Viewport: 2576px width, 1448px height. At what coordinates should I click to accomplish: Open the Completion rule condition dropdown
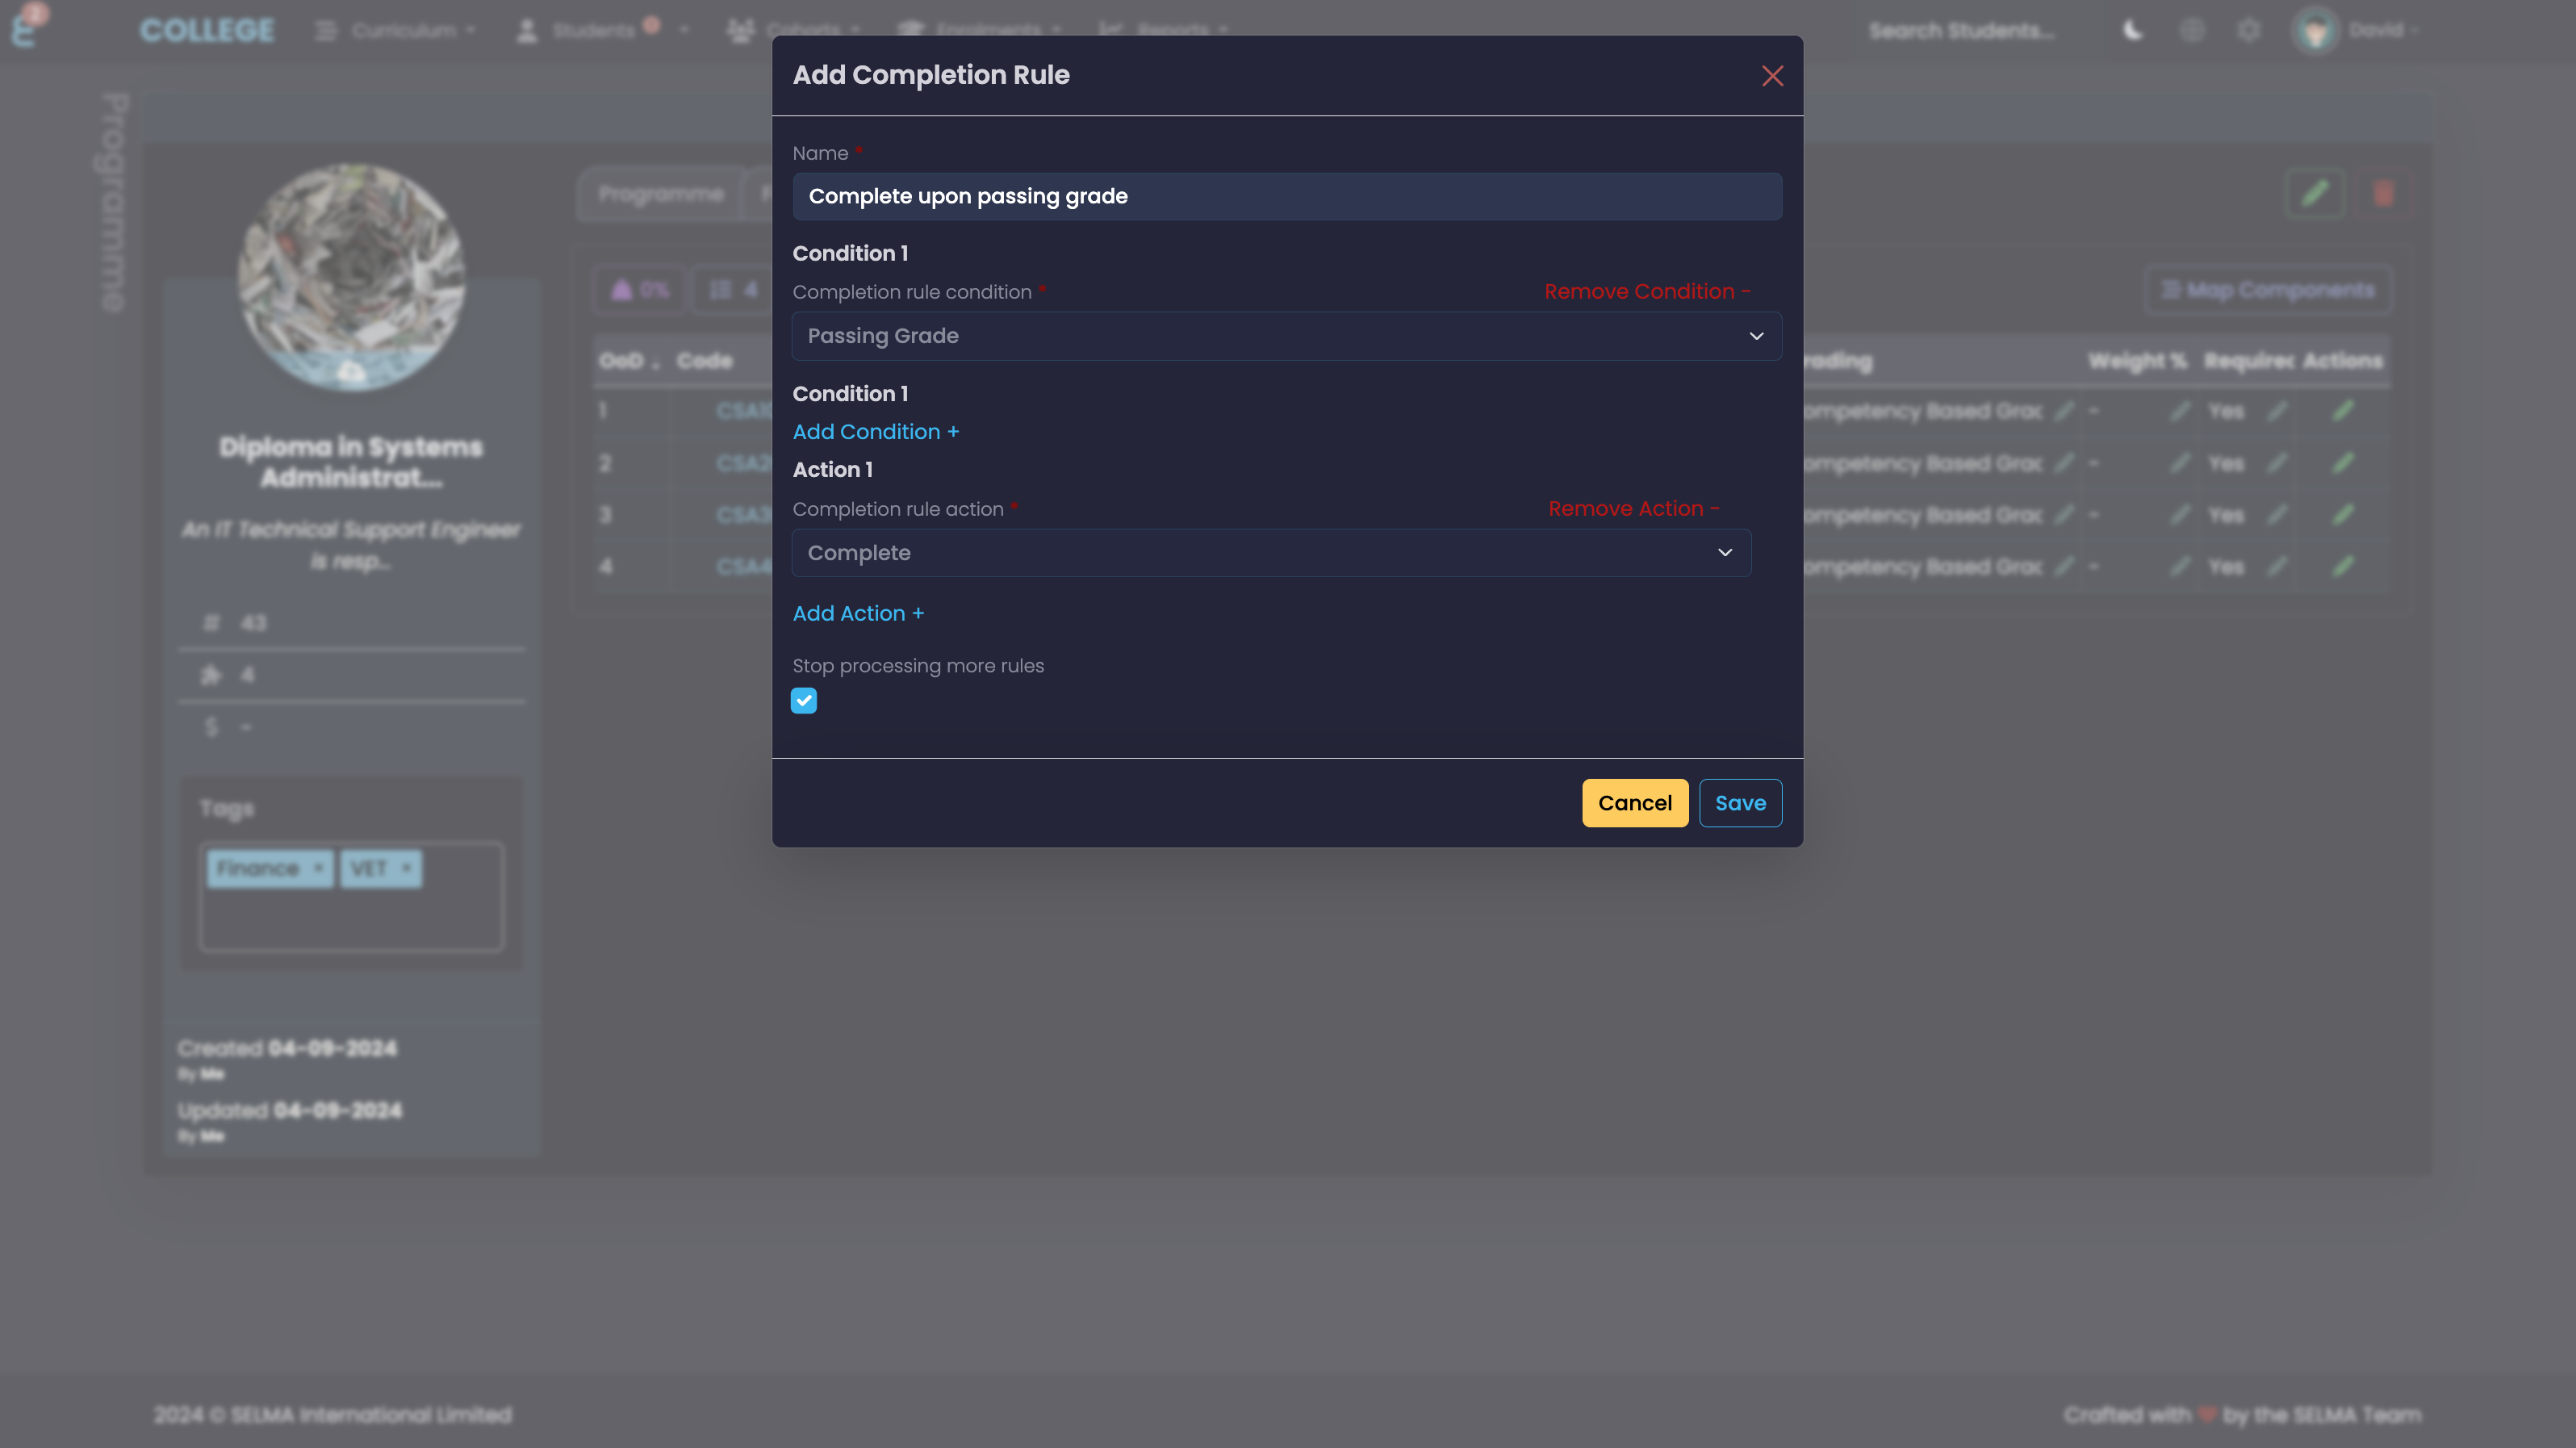1286,336
